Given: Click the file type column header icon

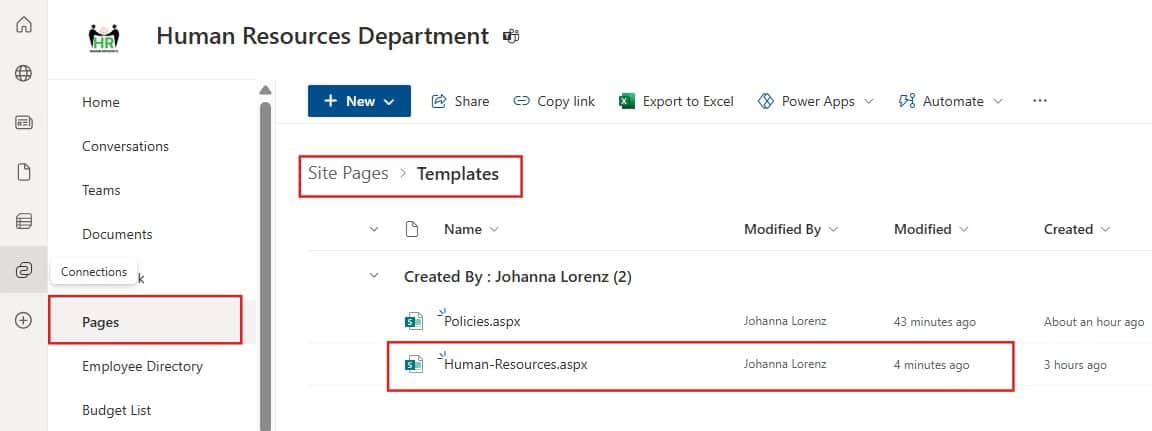Looking at the screenshot, I should pyautogui.click(x=413, y=229).
